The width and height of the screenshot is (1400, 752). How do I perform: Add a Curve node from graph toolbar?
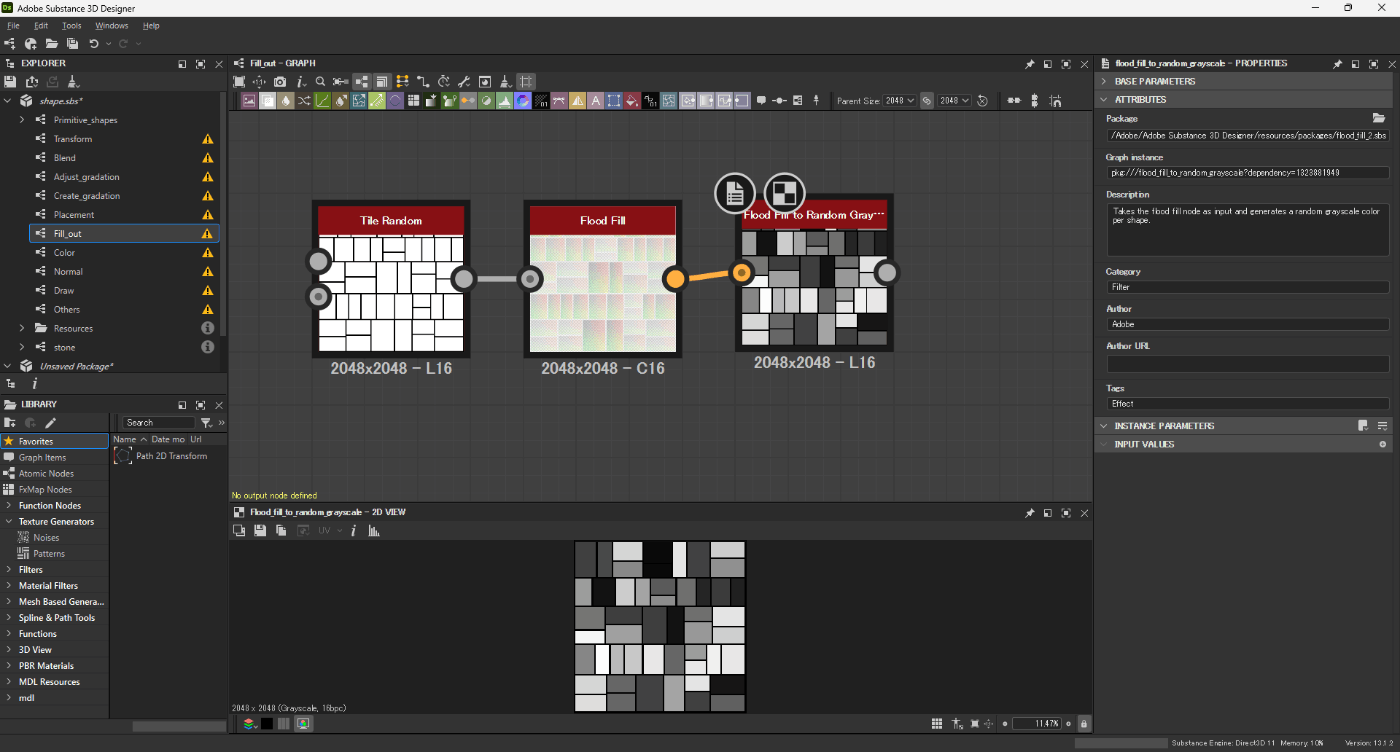click(x=323, y=100)
